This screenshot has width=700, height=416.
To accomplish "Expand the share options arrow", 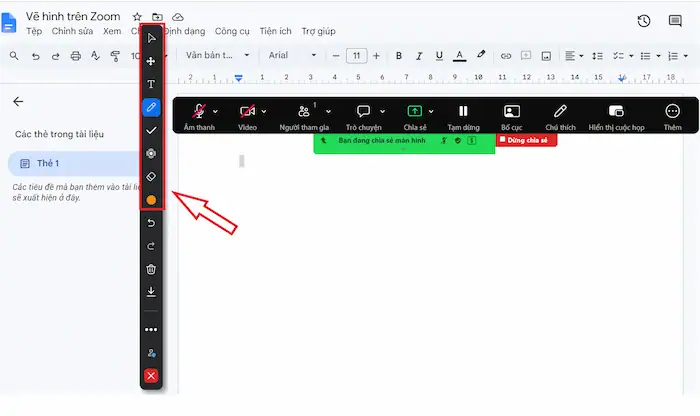I will 431,112.
